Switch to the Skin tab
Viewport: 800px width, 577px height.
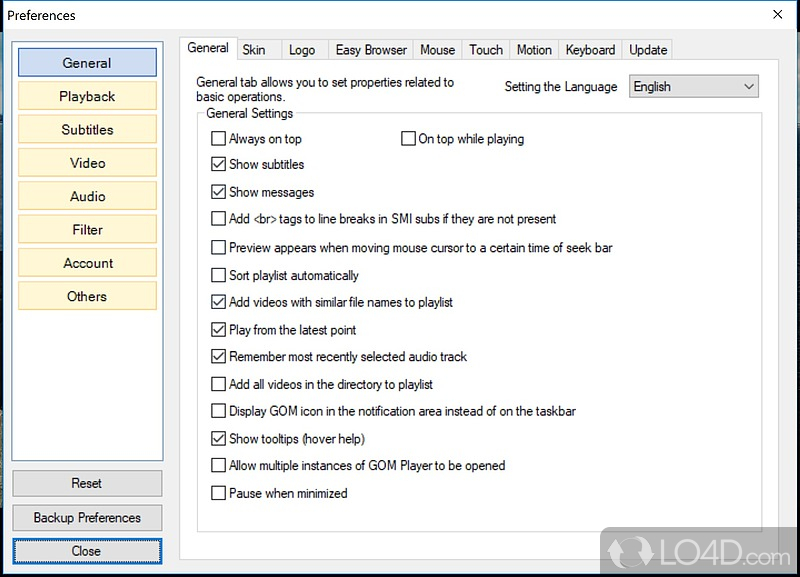(254, 50)
